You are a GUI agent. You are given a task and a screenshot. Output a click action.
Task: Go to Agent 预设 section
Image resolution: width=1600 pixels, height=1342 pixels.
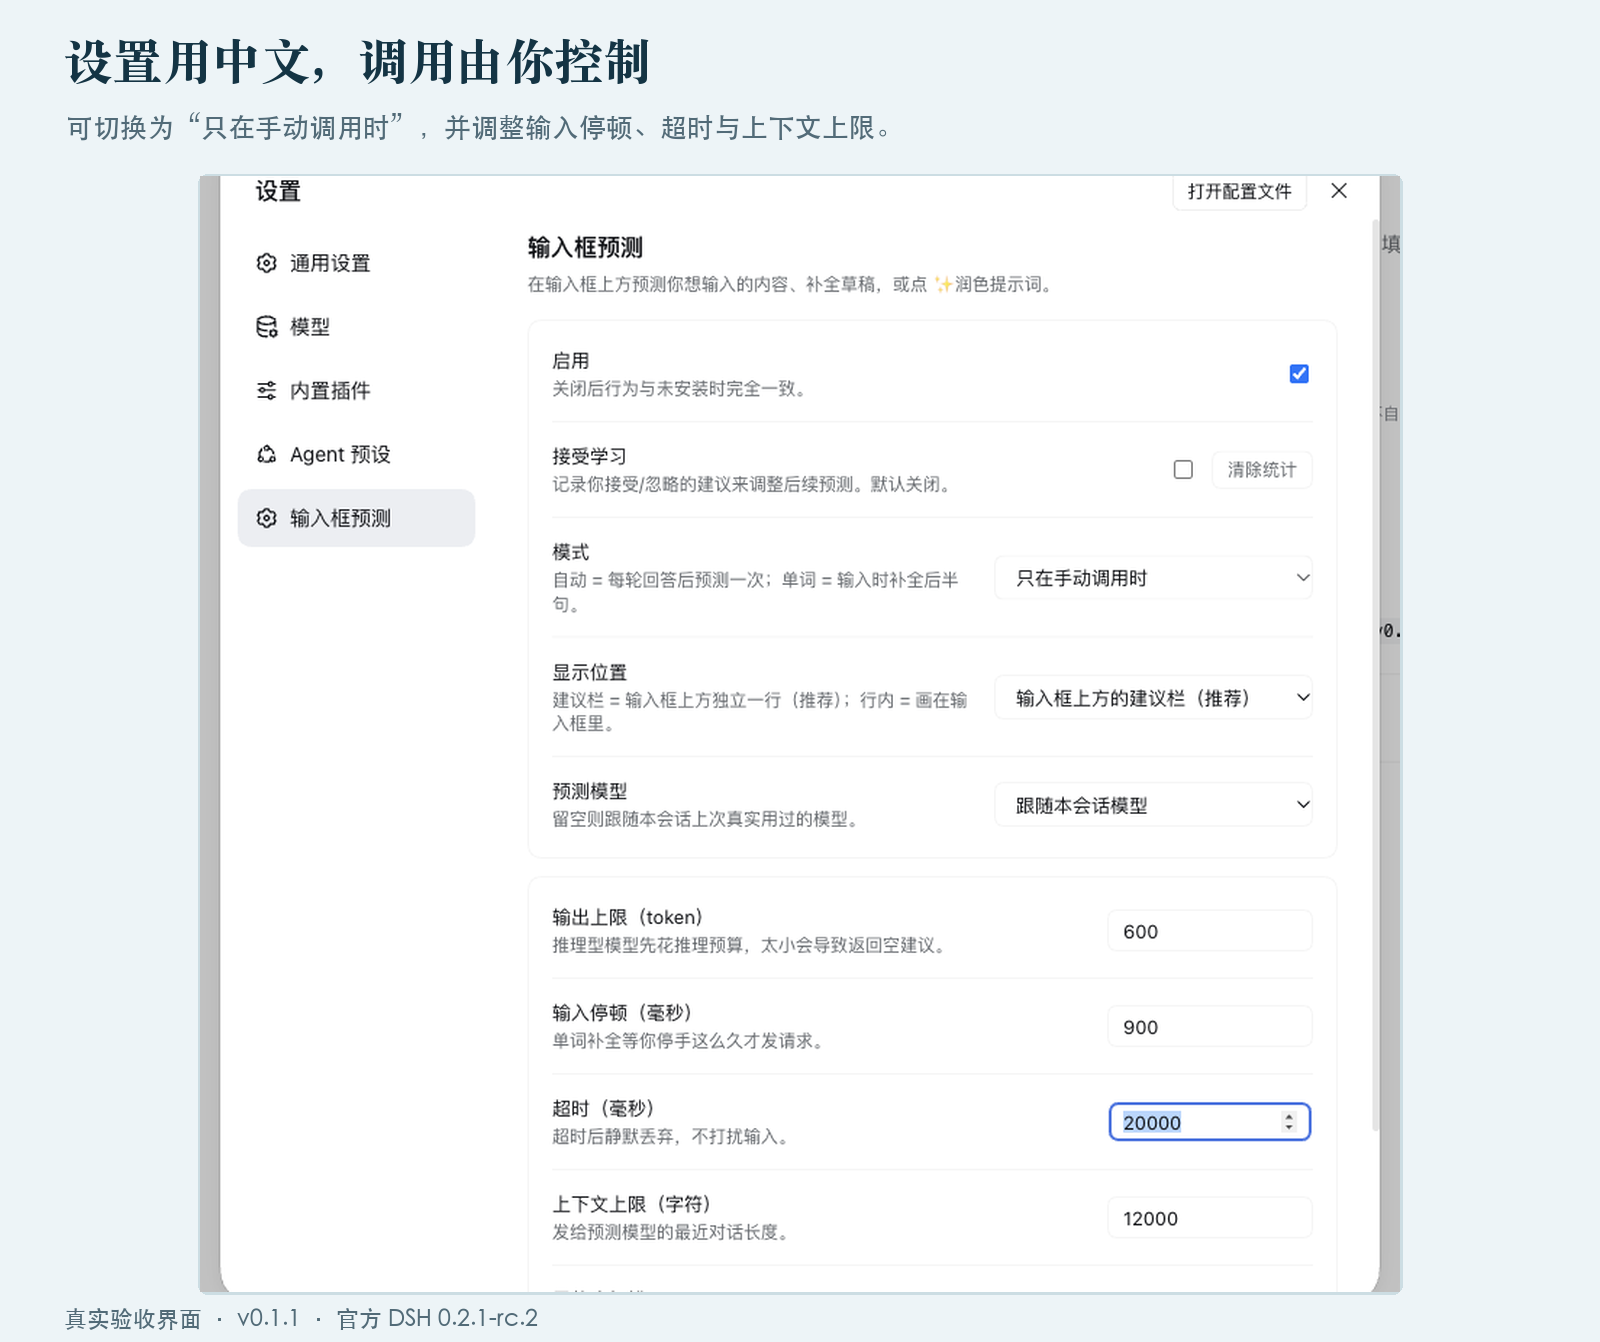point(356,454)
